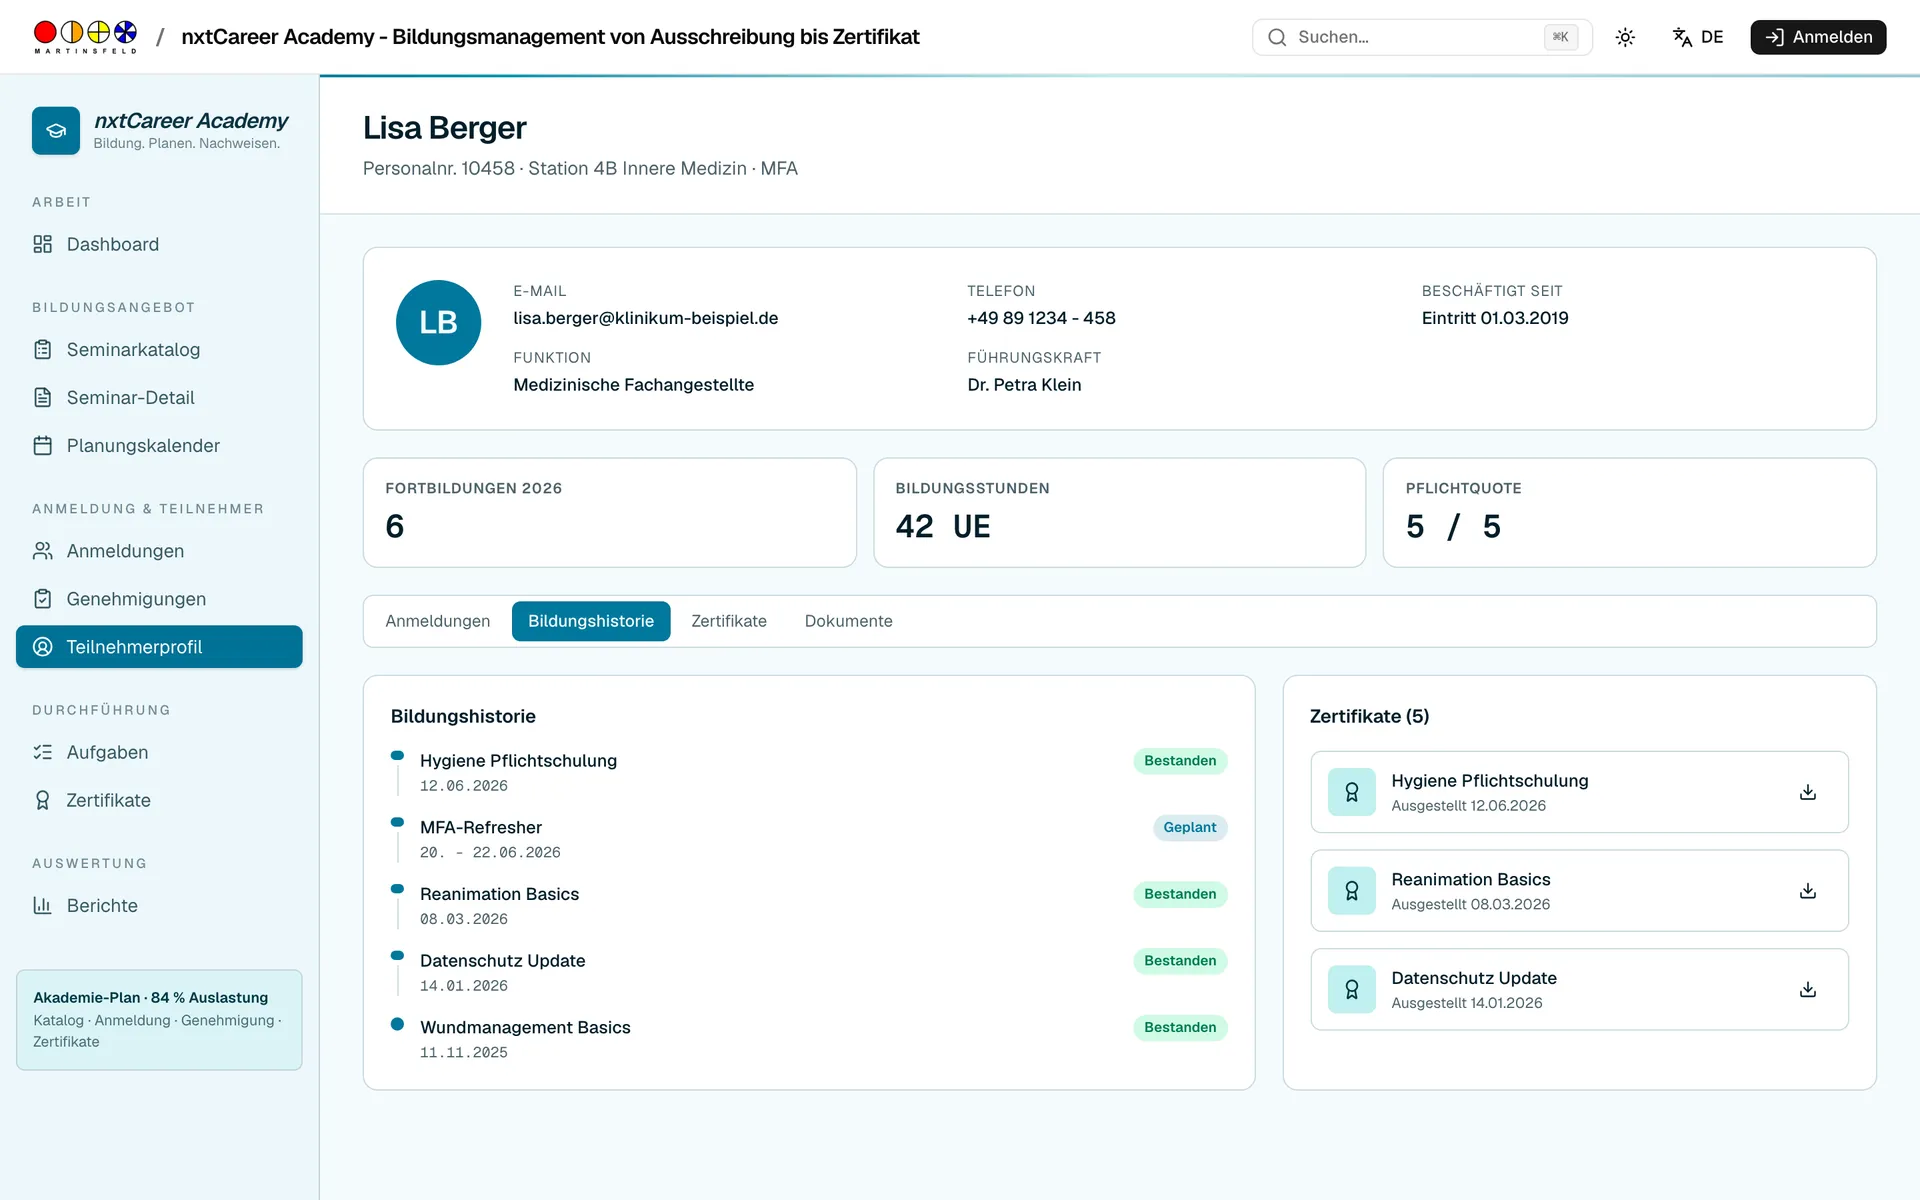This screenshot has height=1200, width=1920.
Task: Go to Seminar-Detail page
Action: (x=159, y=398)
